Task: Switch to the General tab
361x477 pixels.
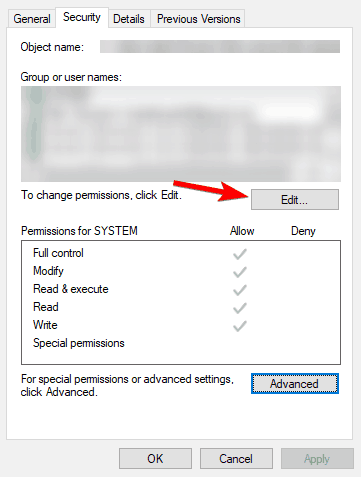Action: tap(32, 19)
